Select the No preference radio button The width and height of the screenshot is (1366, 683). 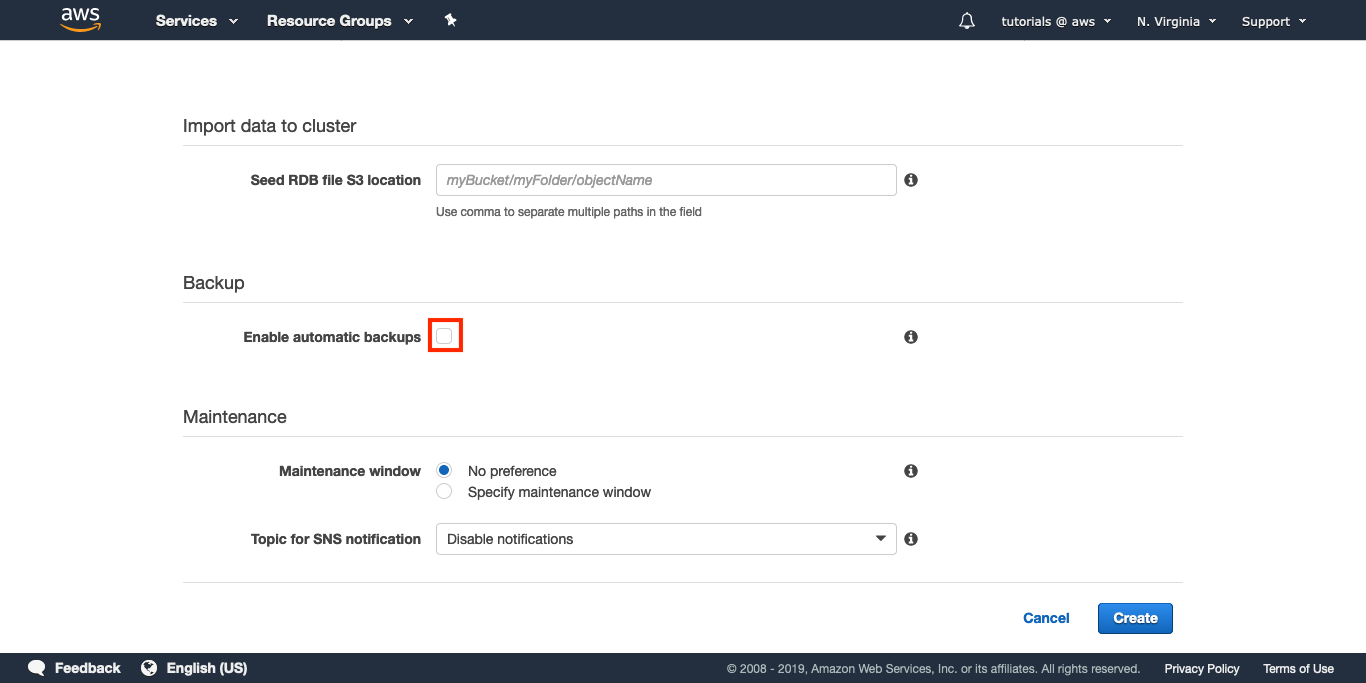[x=444, y=471]
